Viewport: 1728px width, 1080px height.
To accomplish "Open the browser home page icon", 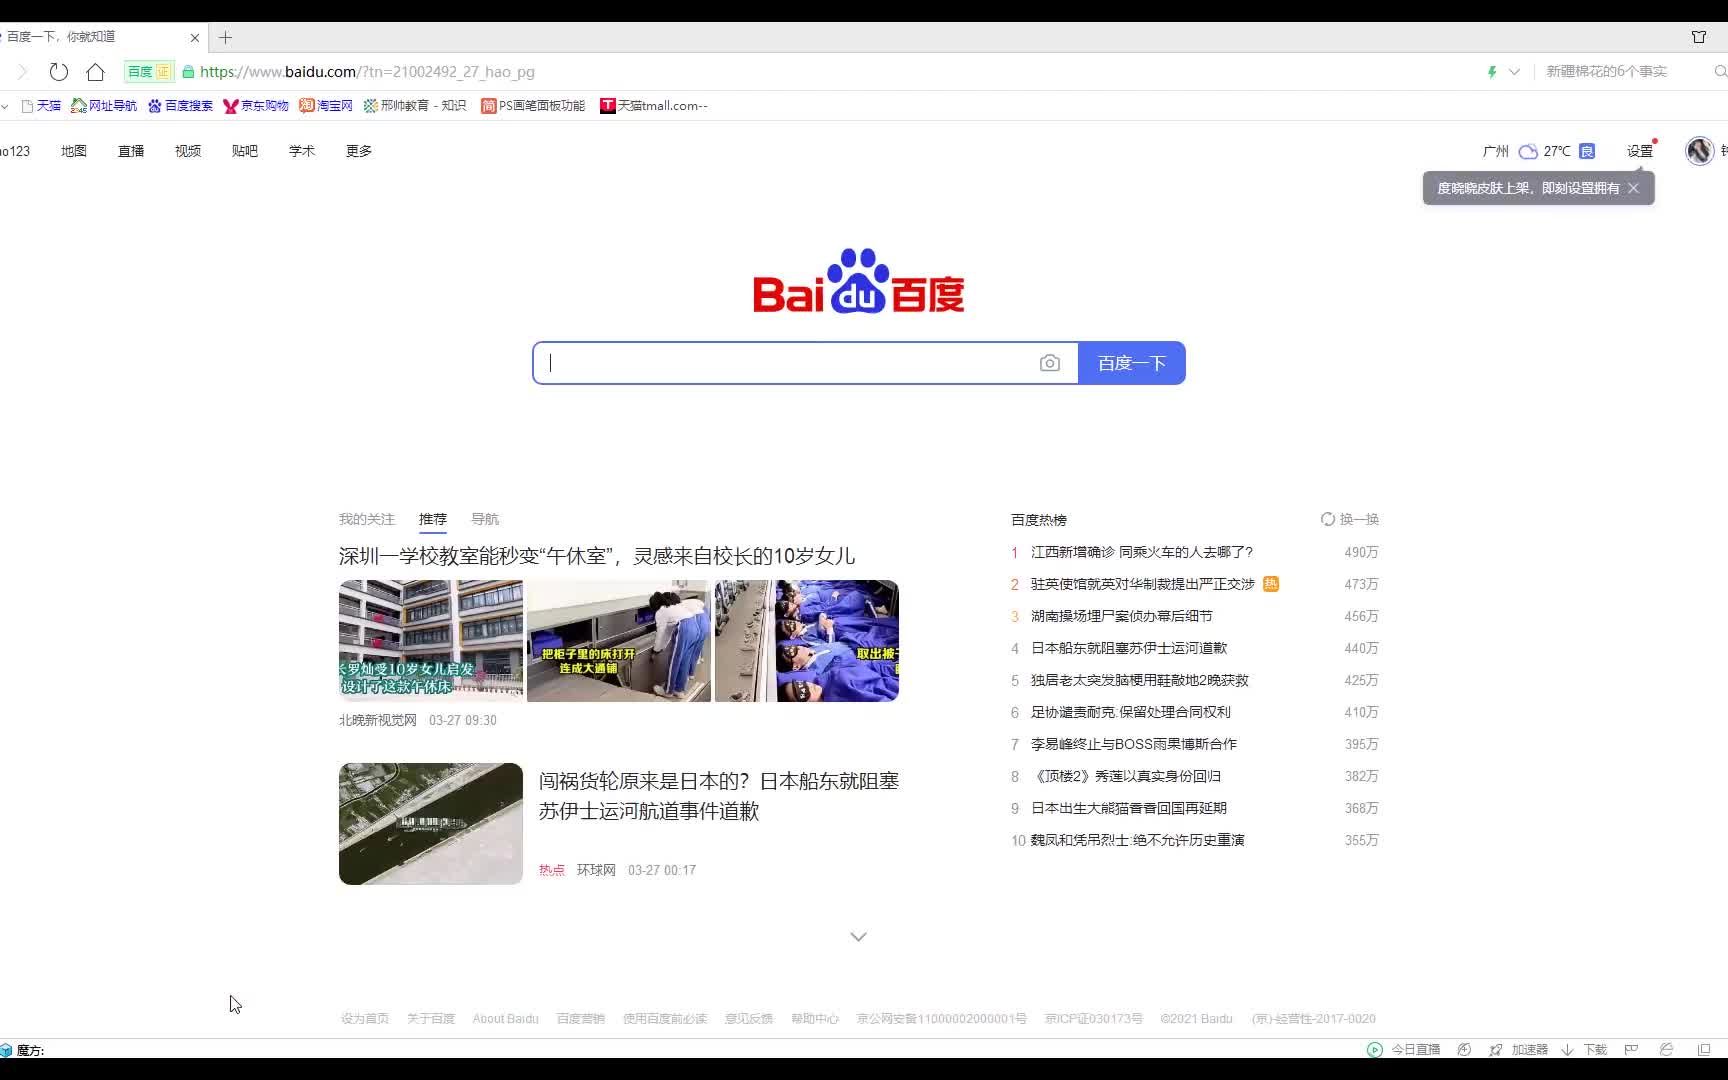I will pyautogui.click(x=95, y=72).
